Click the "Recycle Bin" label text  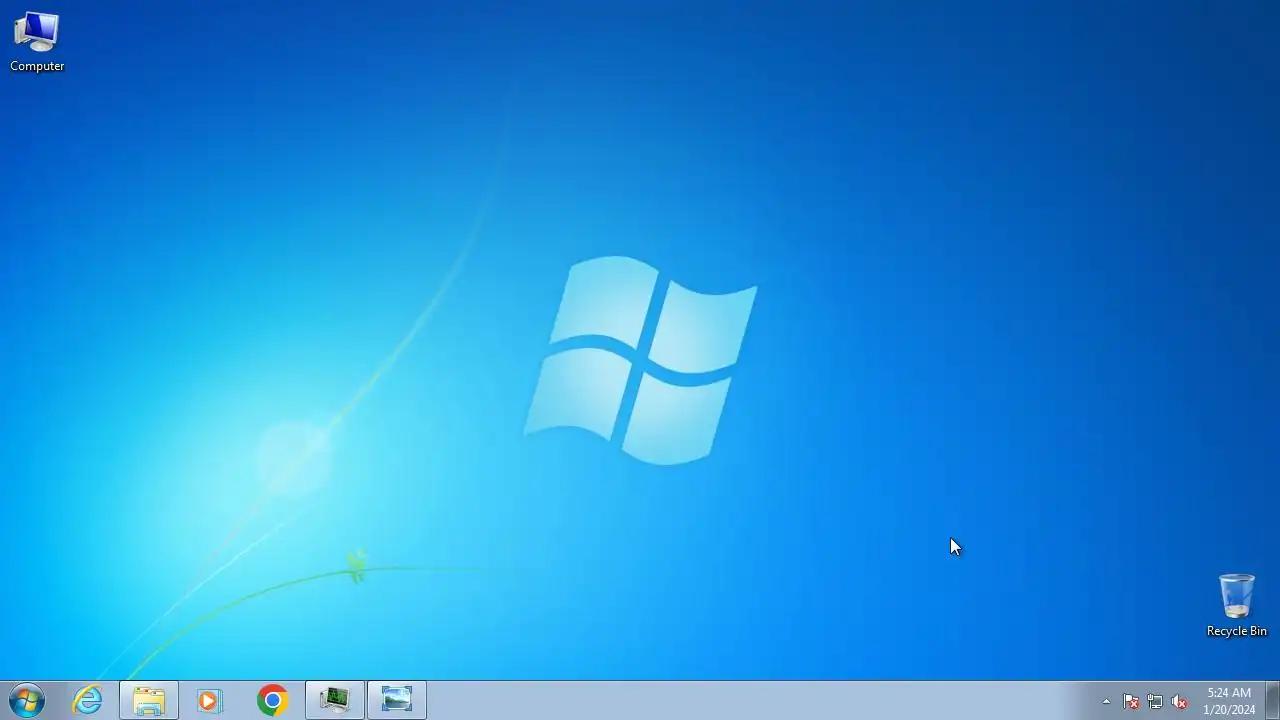click(x=1236, y=631)
